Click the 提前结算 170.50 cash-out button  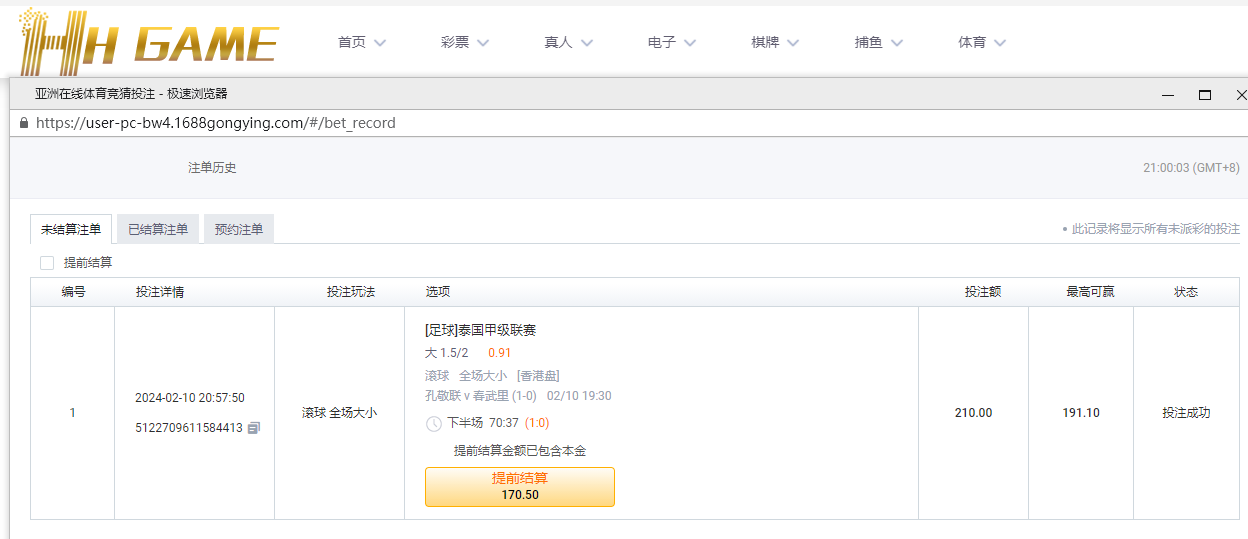520,487
